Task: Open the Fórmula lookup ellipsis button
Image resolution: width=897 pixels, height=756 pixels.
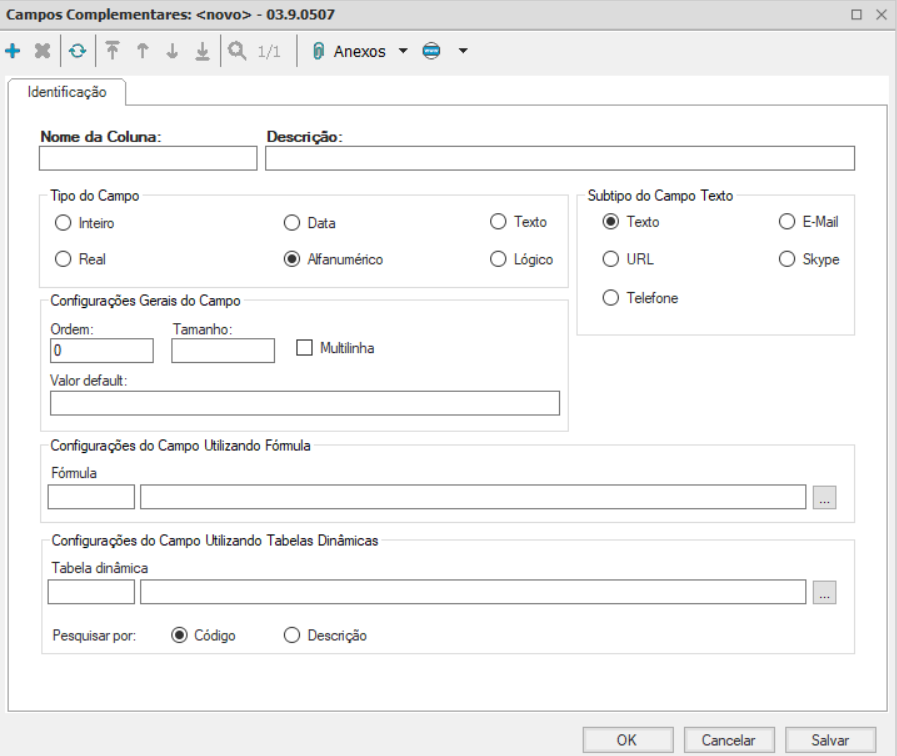Action: (824, 497)
